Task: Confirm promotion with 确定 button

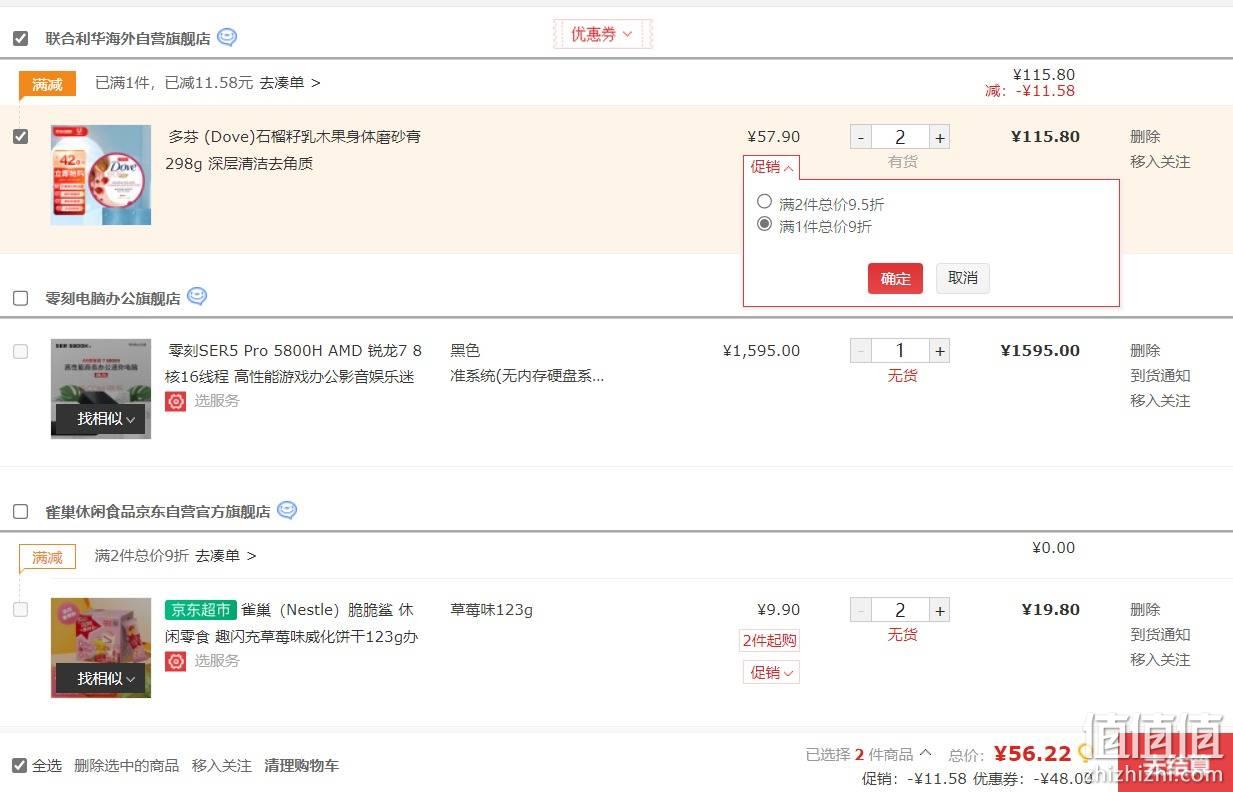Action: (895, 278)
